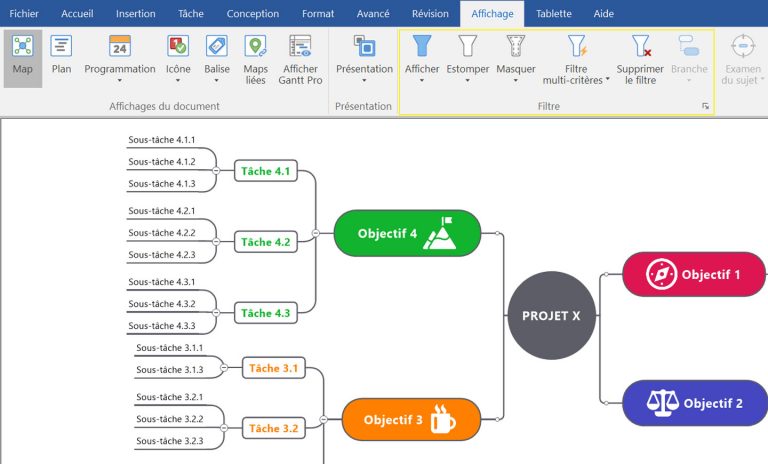Open the Présentation dropdown menu

[x=364, y=62]
